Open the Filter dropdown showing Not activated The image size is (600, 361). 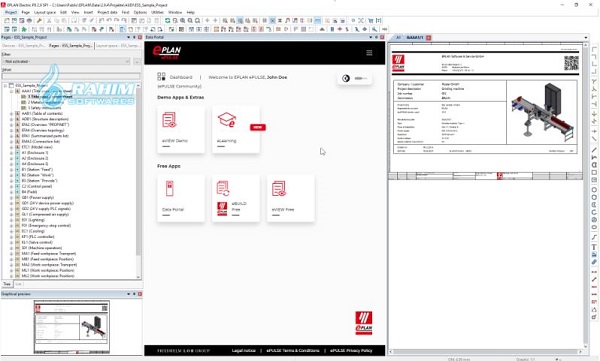tap(66, 61)
